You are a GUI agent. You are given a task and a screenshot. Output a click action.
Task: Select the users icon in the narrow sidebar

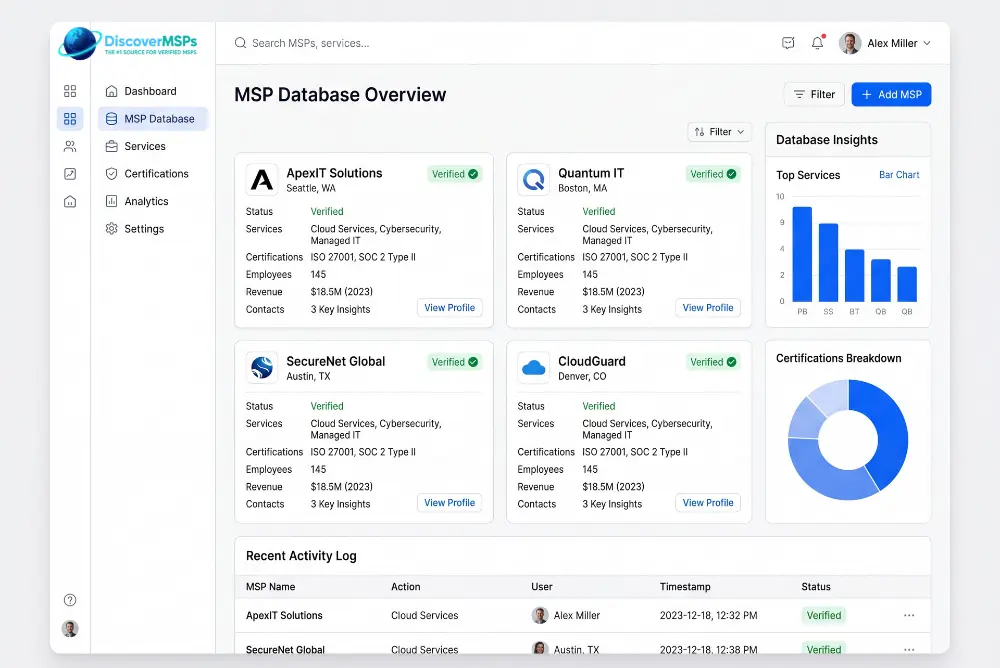click(70, 146)
